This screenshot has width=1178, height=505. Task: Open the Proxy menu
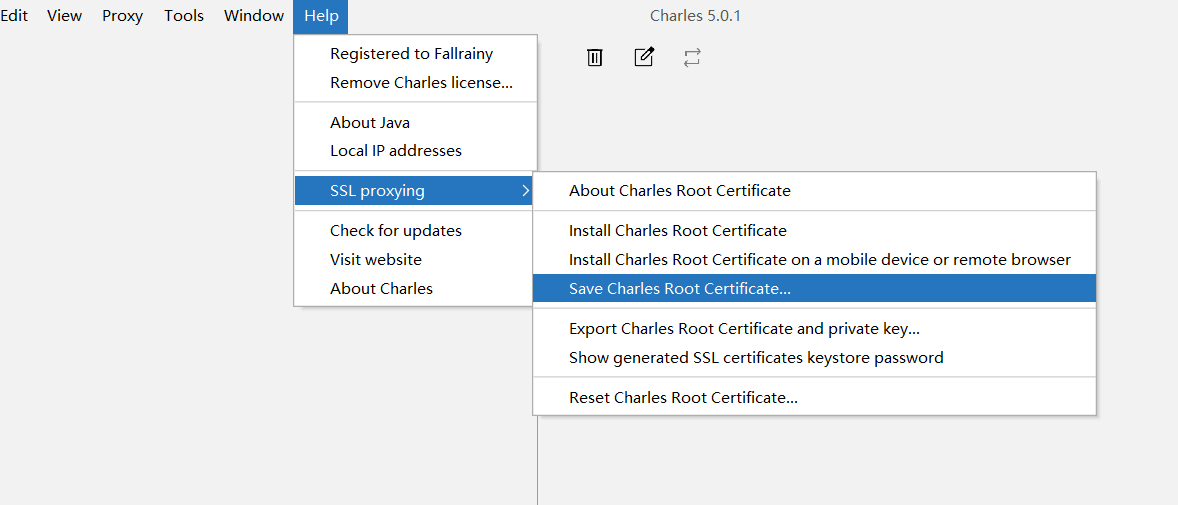tap(122, 16)
